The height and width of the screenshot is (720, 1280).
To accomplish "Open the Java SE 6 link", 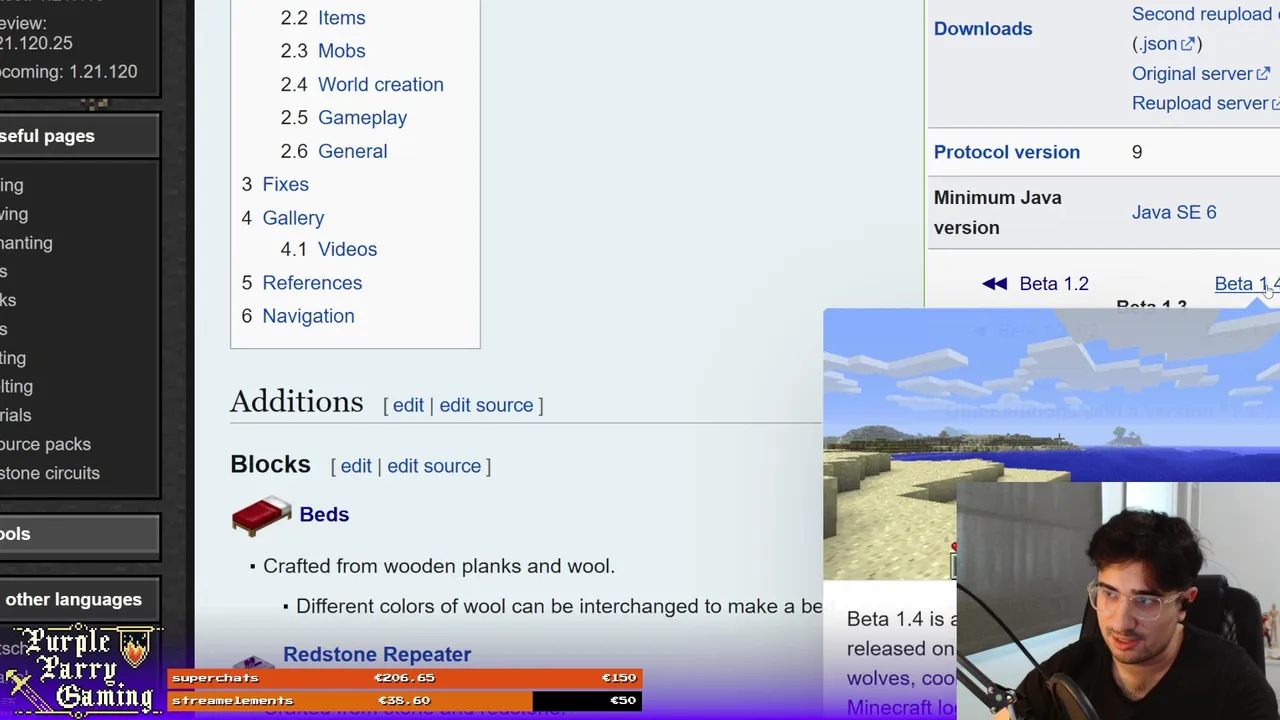I will 1174,212.
